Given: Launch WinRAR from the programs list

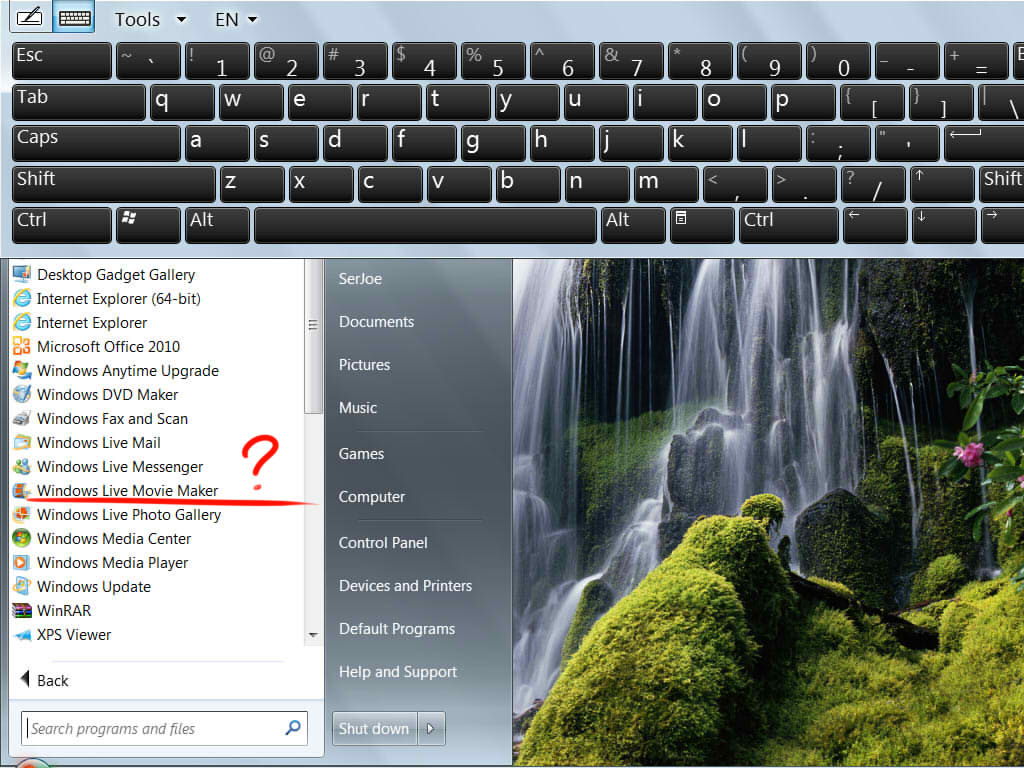Looking at the screenshot, I should 63,611.
